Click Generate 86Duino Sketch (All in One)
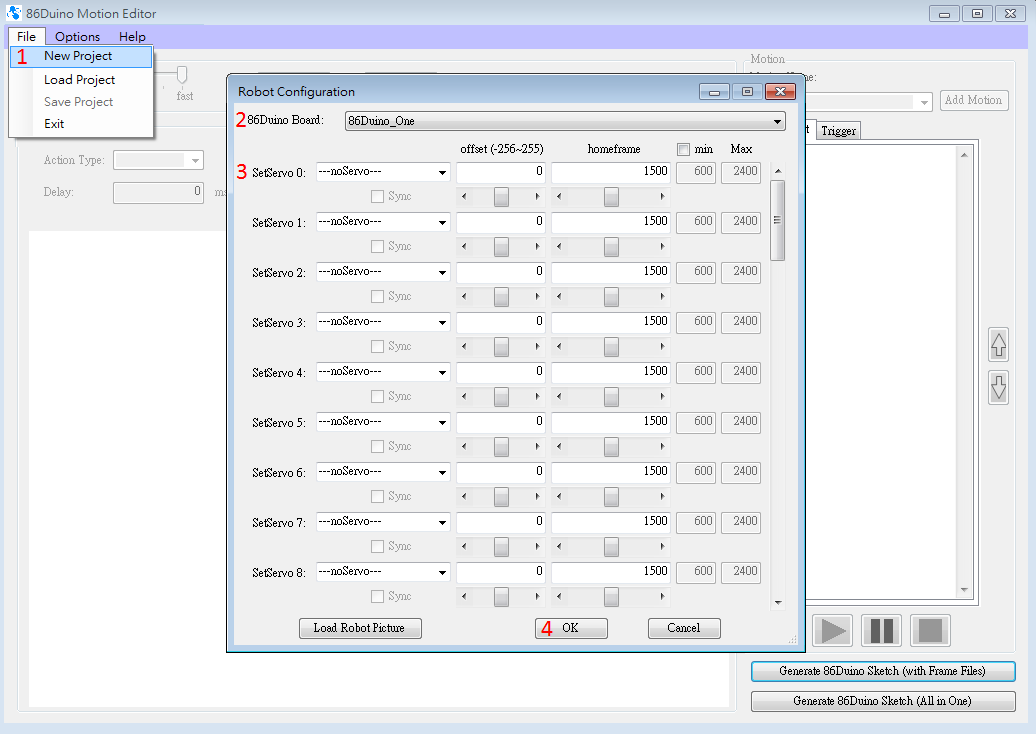 pos(883,701)
